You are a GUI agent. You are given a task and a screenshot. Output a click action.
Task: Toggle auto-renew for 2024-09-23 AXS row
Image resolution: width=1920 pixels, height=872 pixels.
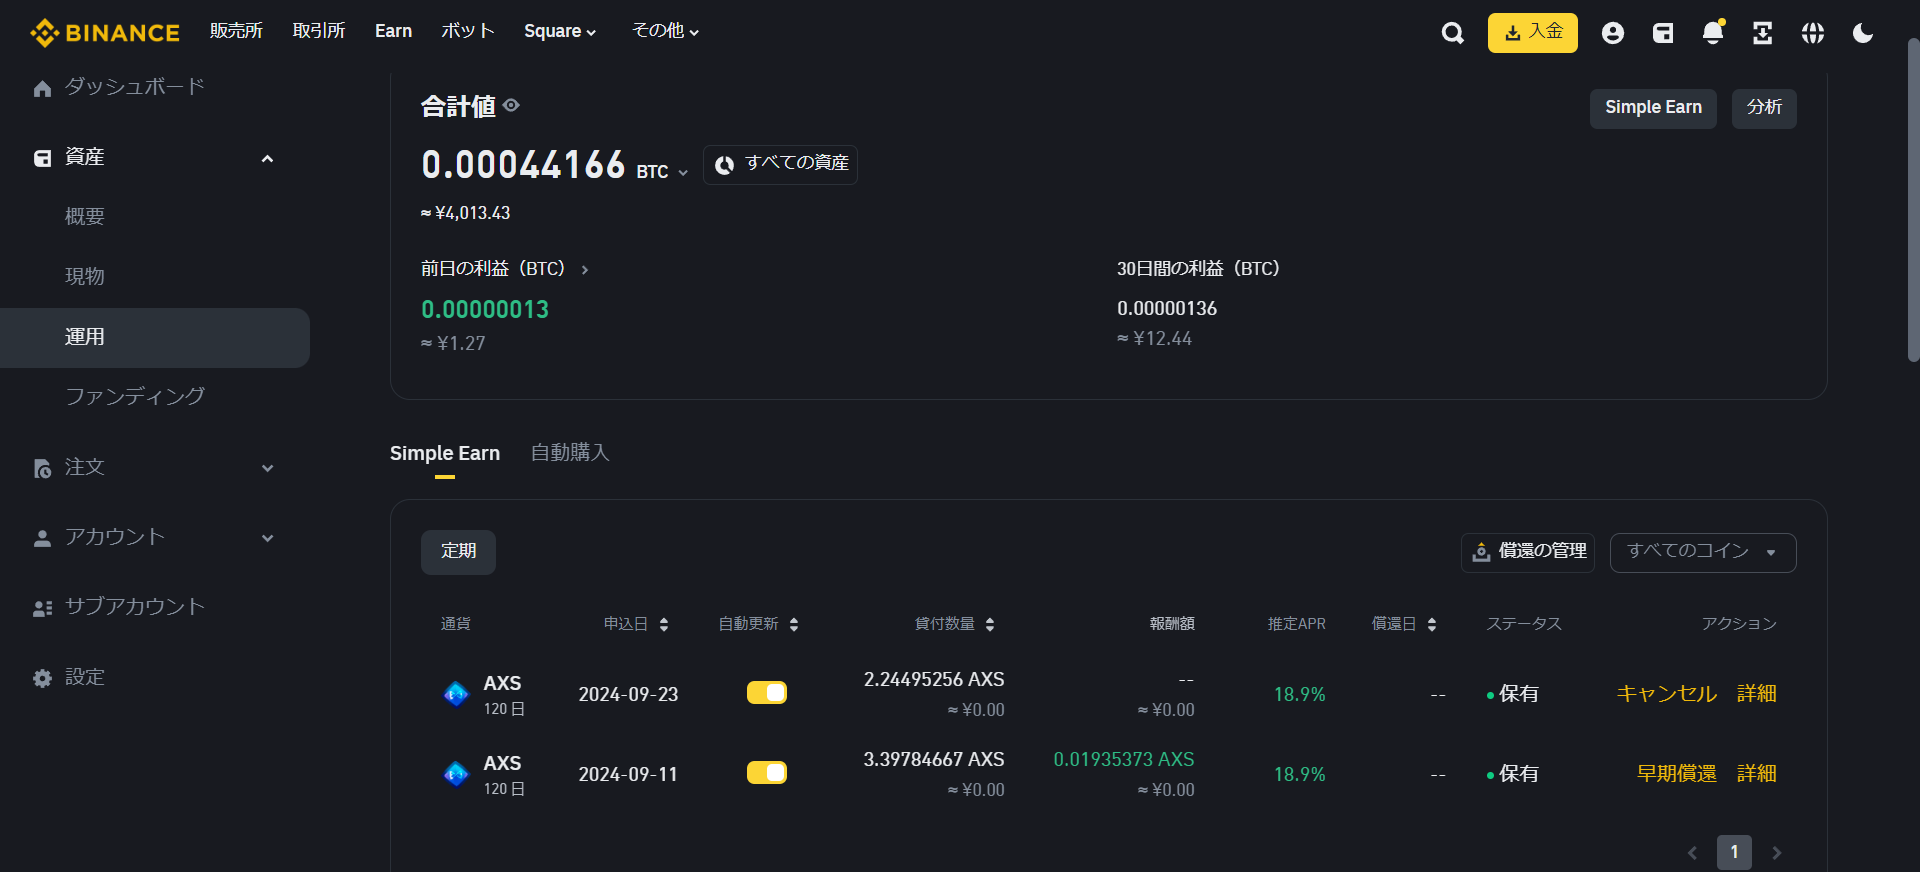click(x=767, y=693)
